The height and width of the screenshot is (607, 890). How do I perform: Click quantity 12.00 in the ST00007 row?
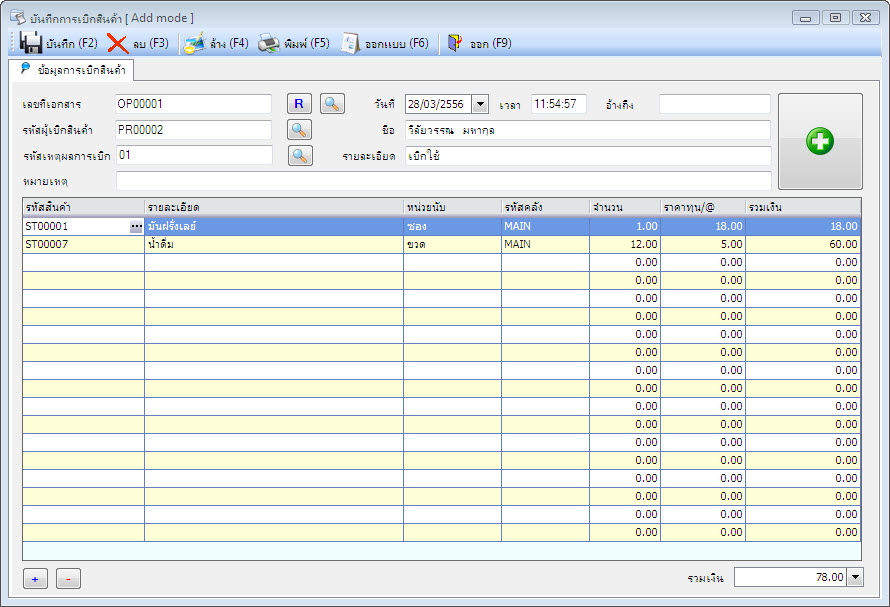coord(625,244)
